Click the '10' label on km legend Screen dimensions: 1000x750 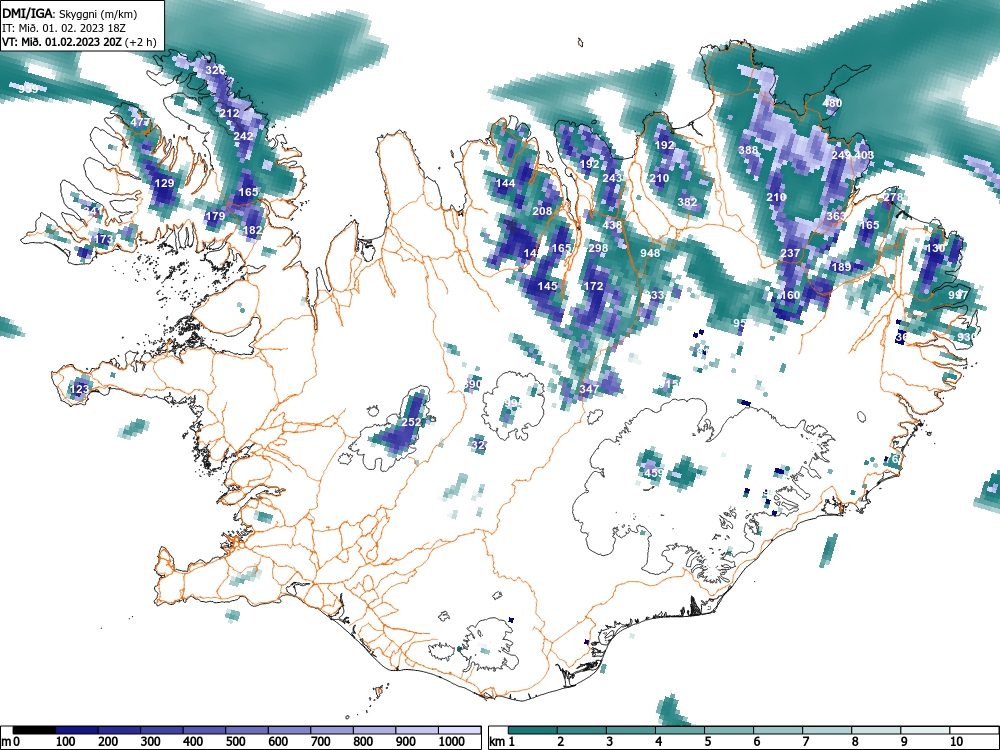coord(956,741)
